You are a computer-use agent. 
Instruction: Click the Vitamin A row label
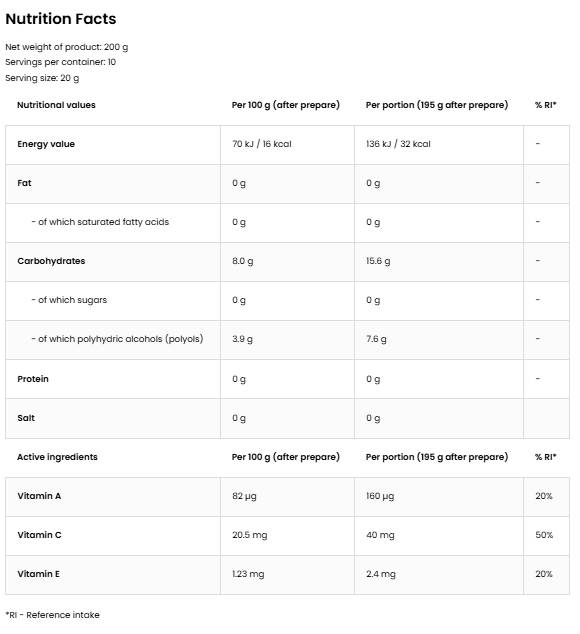tap(39, 496)
